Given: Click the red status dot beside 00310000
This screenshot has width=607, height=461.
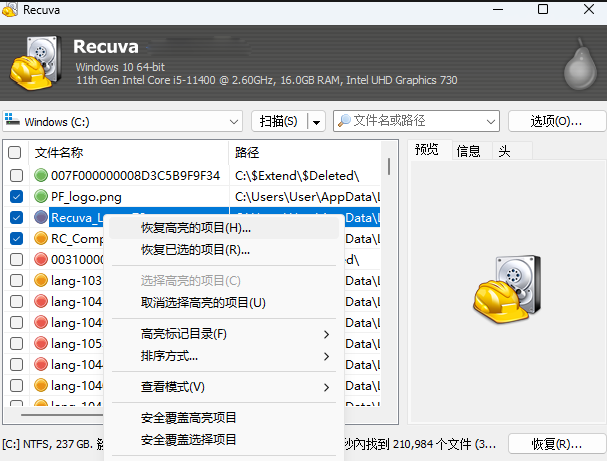Looking at the screenshot, I should coord(41,259).
